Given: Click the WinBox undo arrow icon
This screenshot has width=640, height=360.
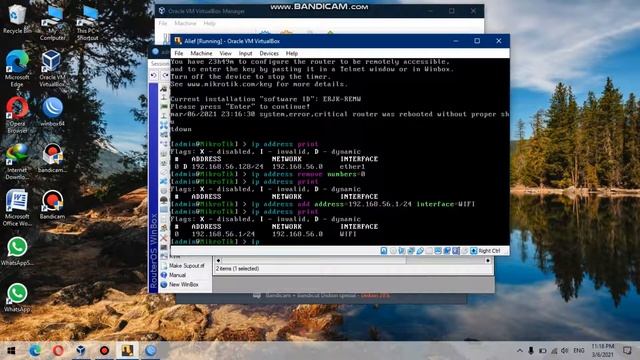Looking at the screenshot, I should [x=153, y=76].
